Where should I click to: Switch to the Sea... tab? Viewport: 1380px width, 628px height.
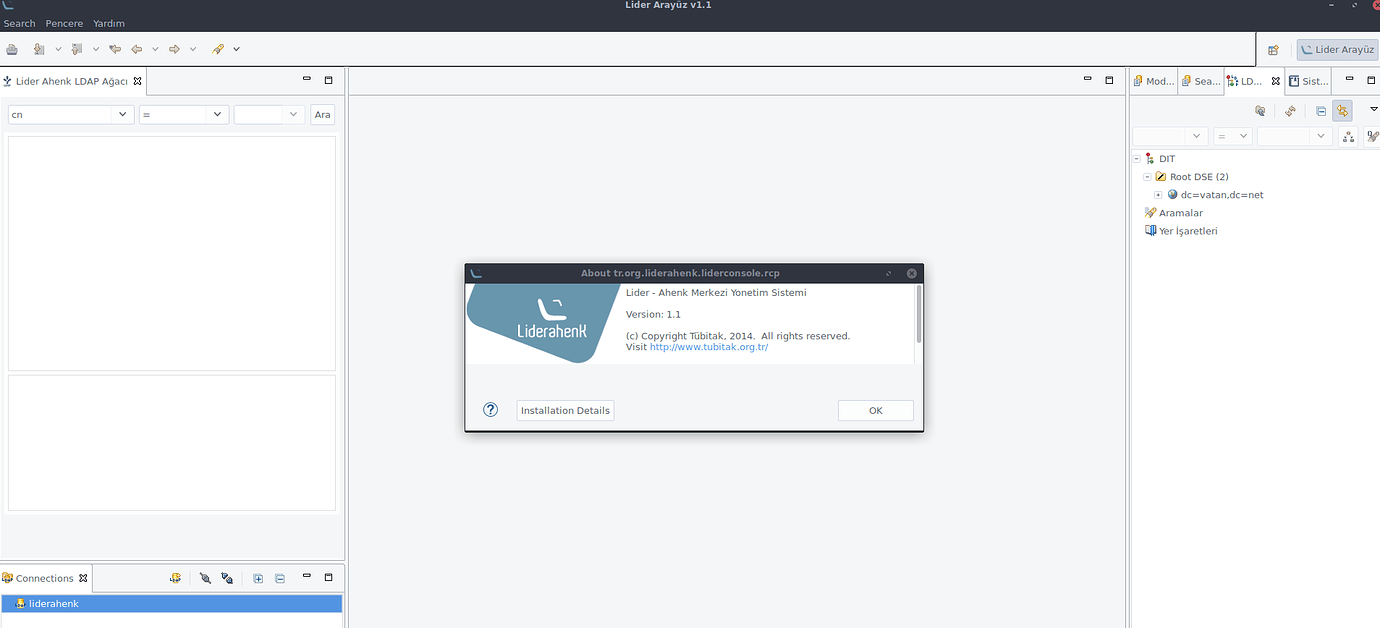[x=1201, y=81]
